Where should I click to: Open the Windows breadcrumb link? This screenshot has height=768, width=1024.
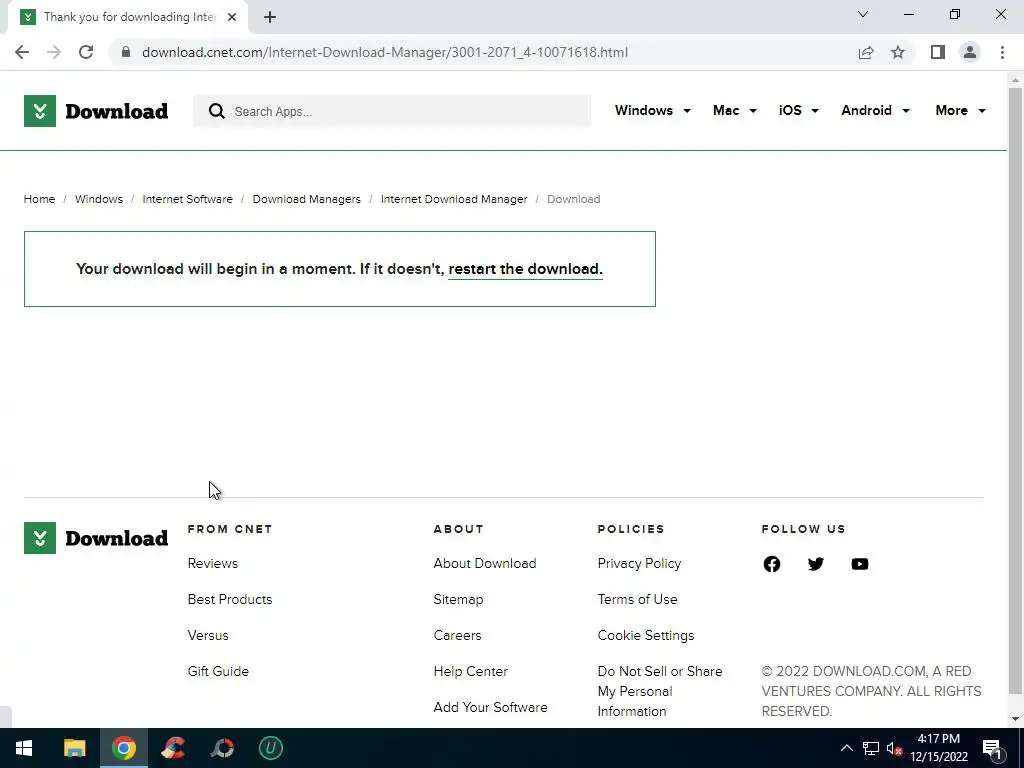pyautogui.click(x=99, y=199)
